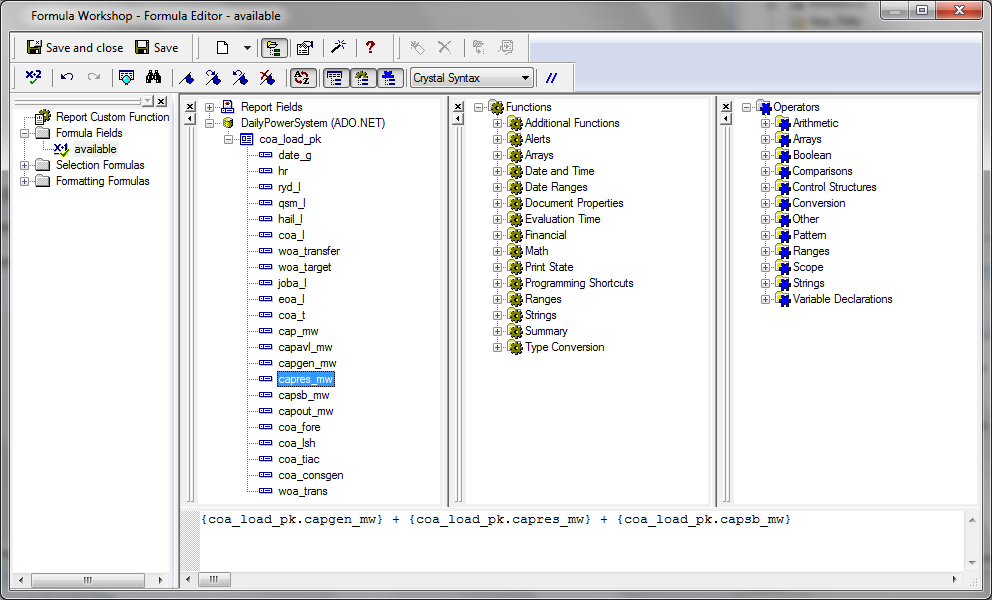Image resolution: width=992 pixels, height=600 pixels.
Task: Expand the Additional Functions category
Action: point(497,123)
